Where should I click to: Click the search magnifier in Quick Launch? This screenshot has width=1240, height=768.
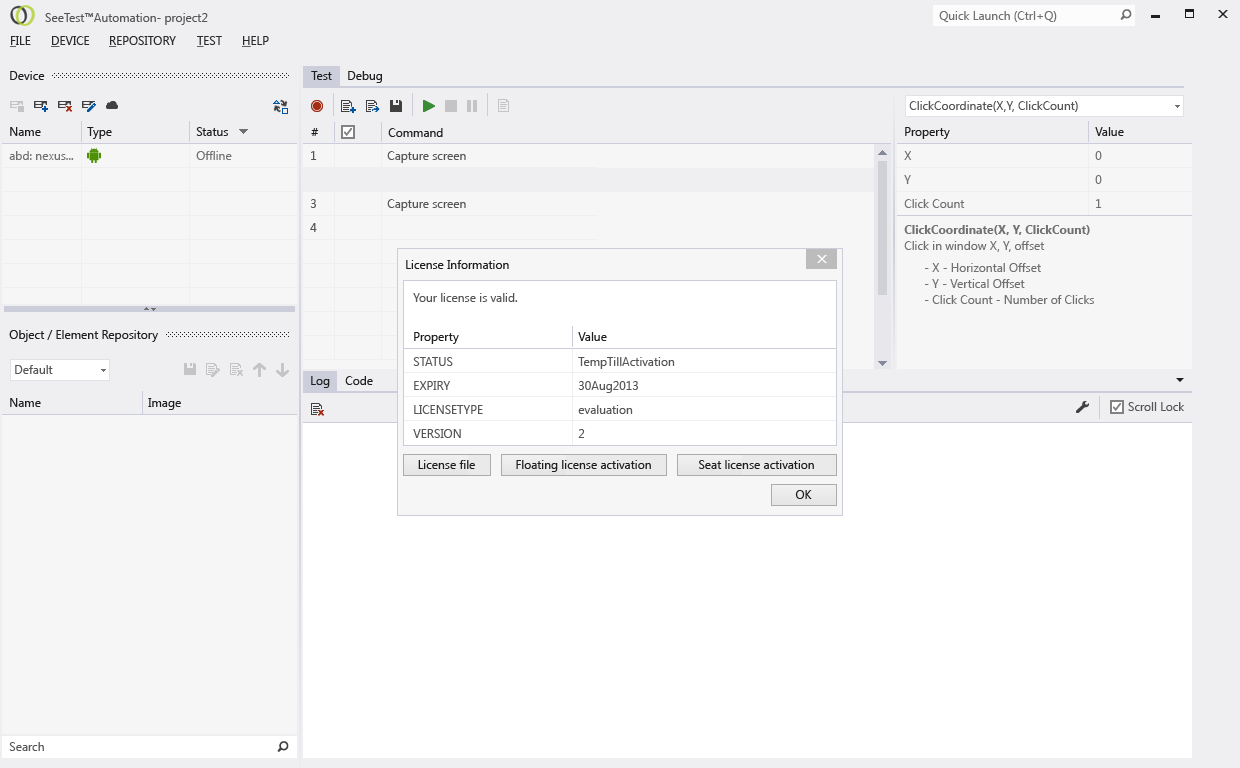coord(1126,15)
